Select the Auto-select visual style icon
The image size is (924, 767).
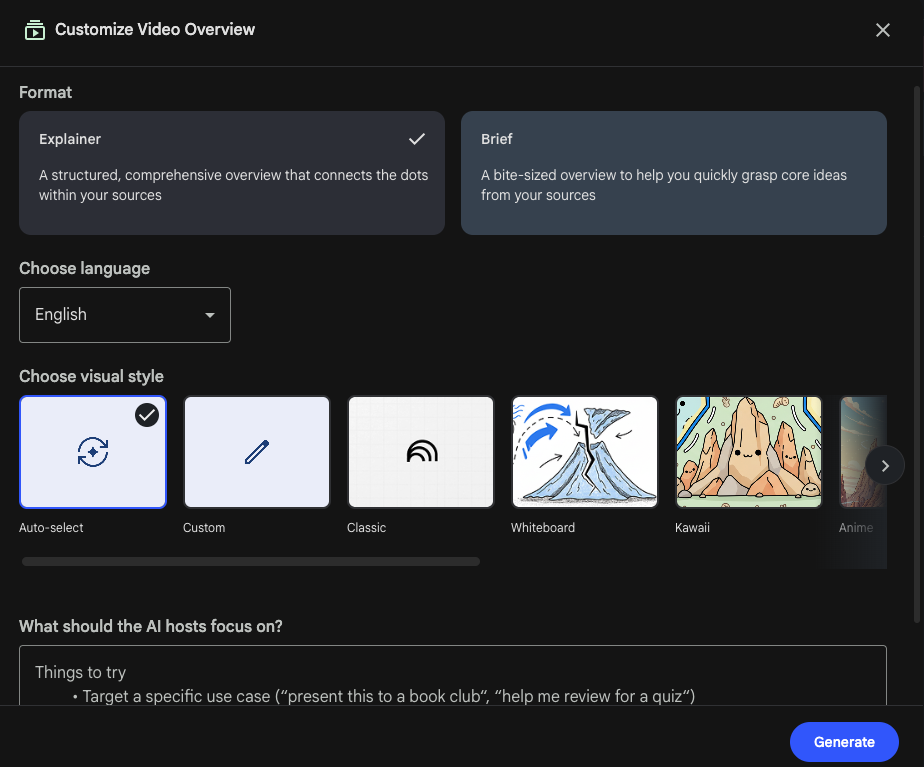pyautogui.click(x=93, y=452)
